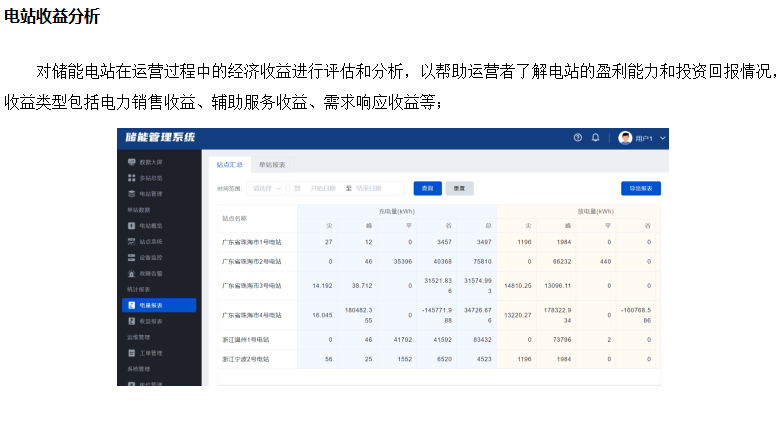784x421 pixels.
Task: Click the 设备监控 sidebar icon
Action: (x=131, y=257)
